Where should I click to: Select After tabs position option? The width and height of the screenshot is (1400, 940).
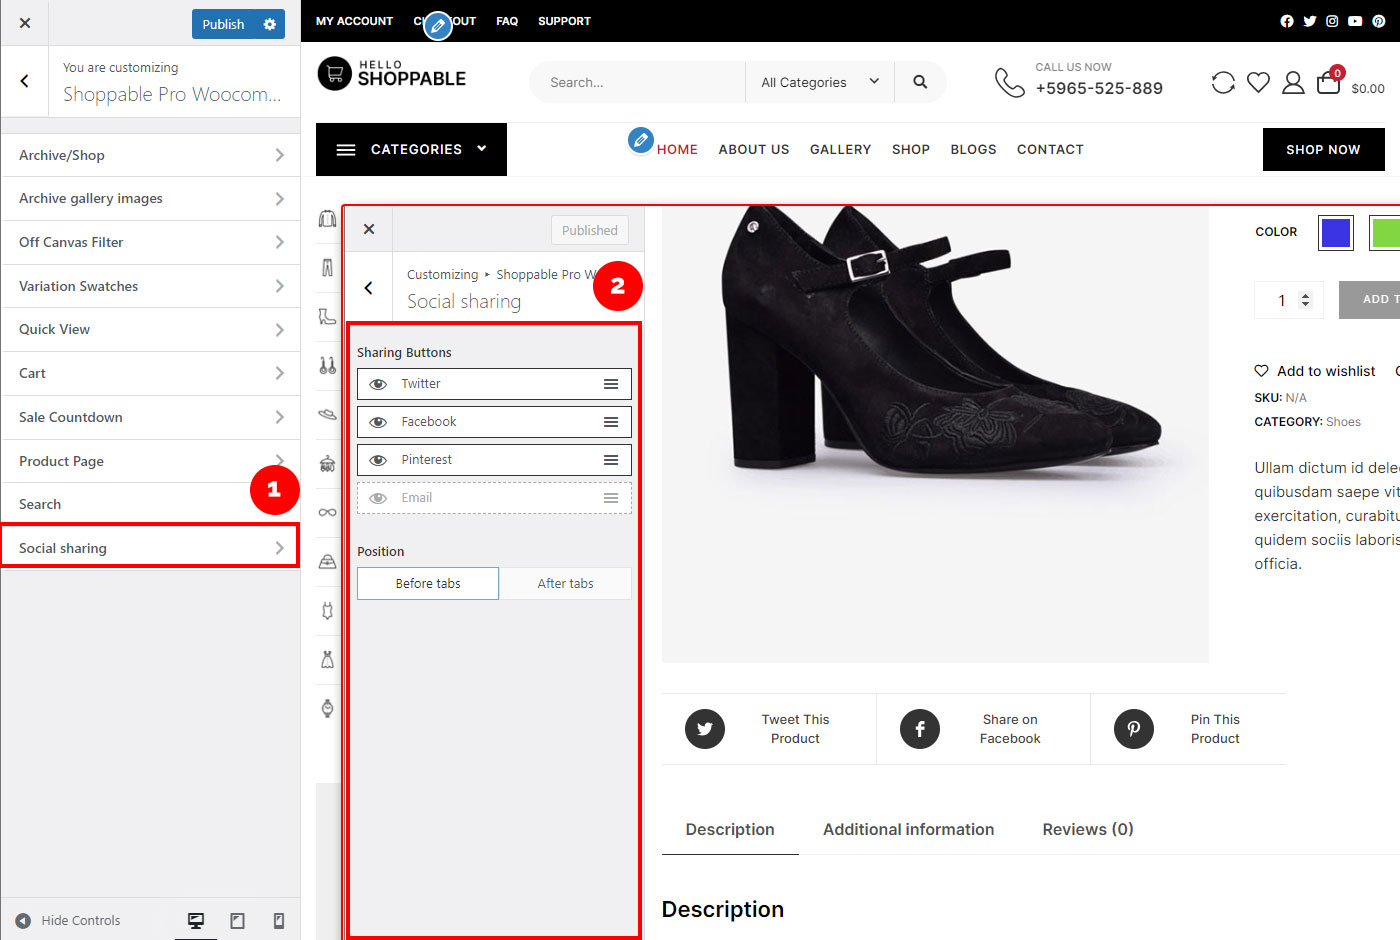[566, 583]
